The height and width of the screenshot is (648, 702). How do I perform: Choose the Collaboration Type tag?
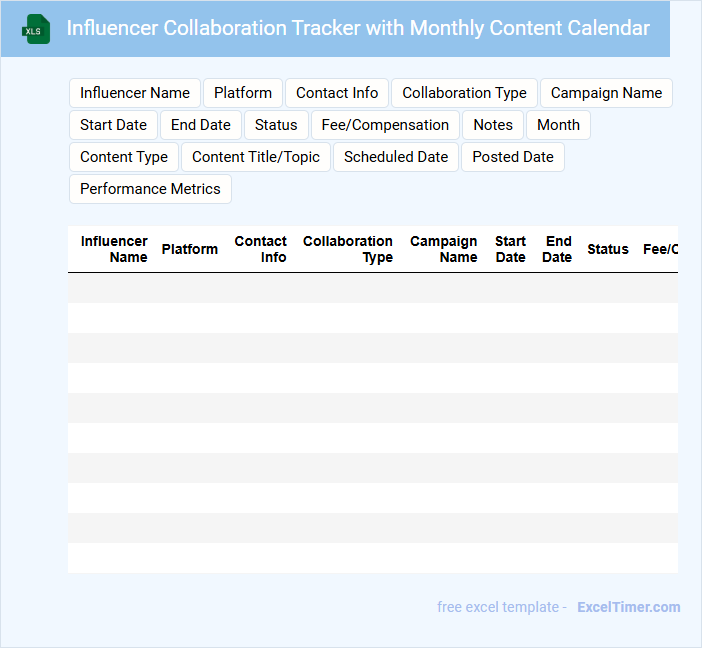point(464,93)
